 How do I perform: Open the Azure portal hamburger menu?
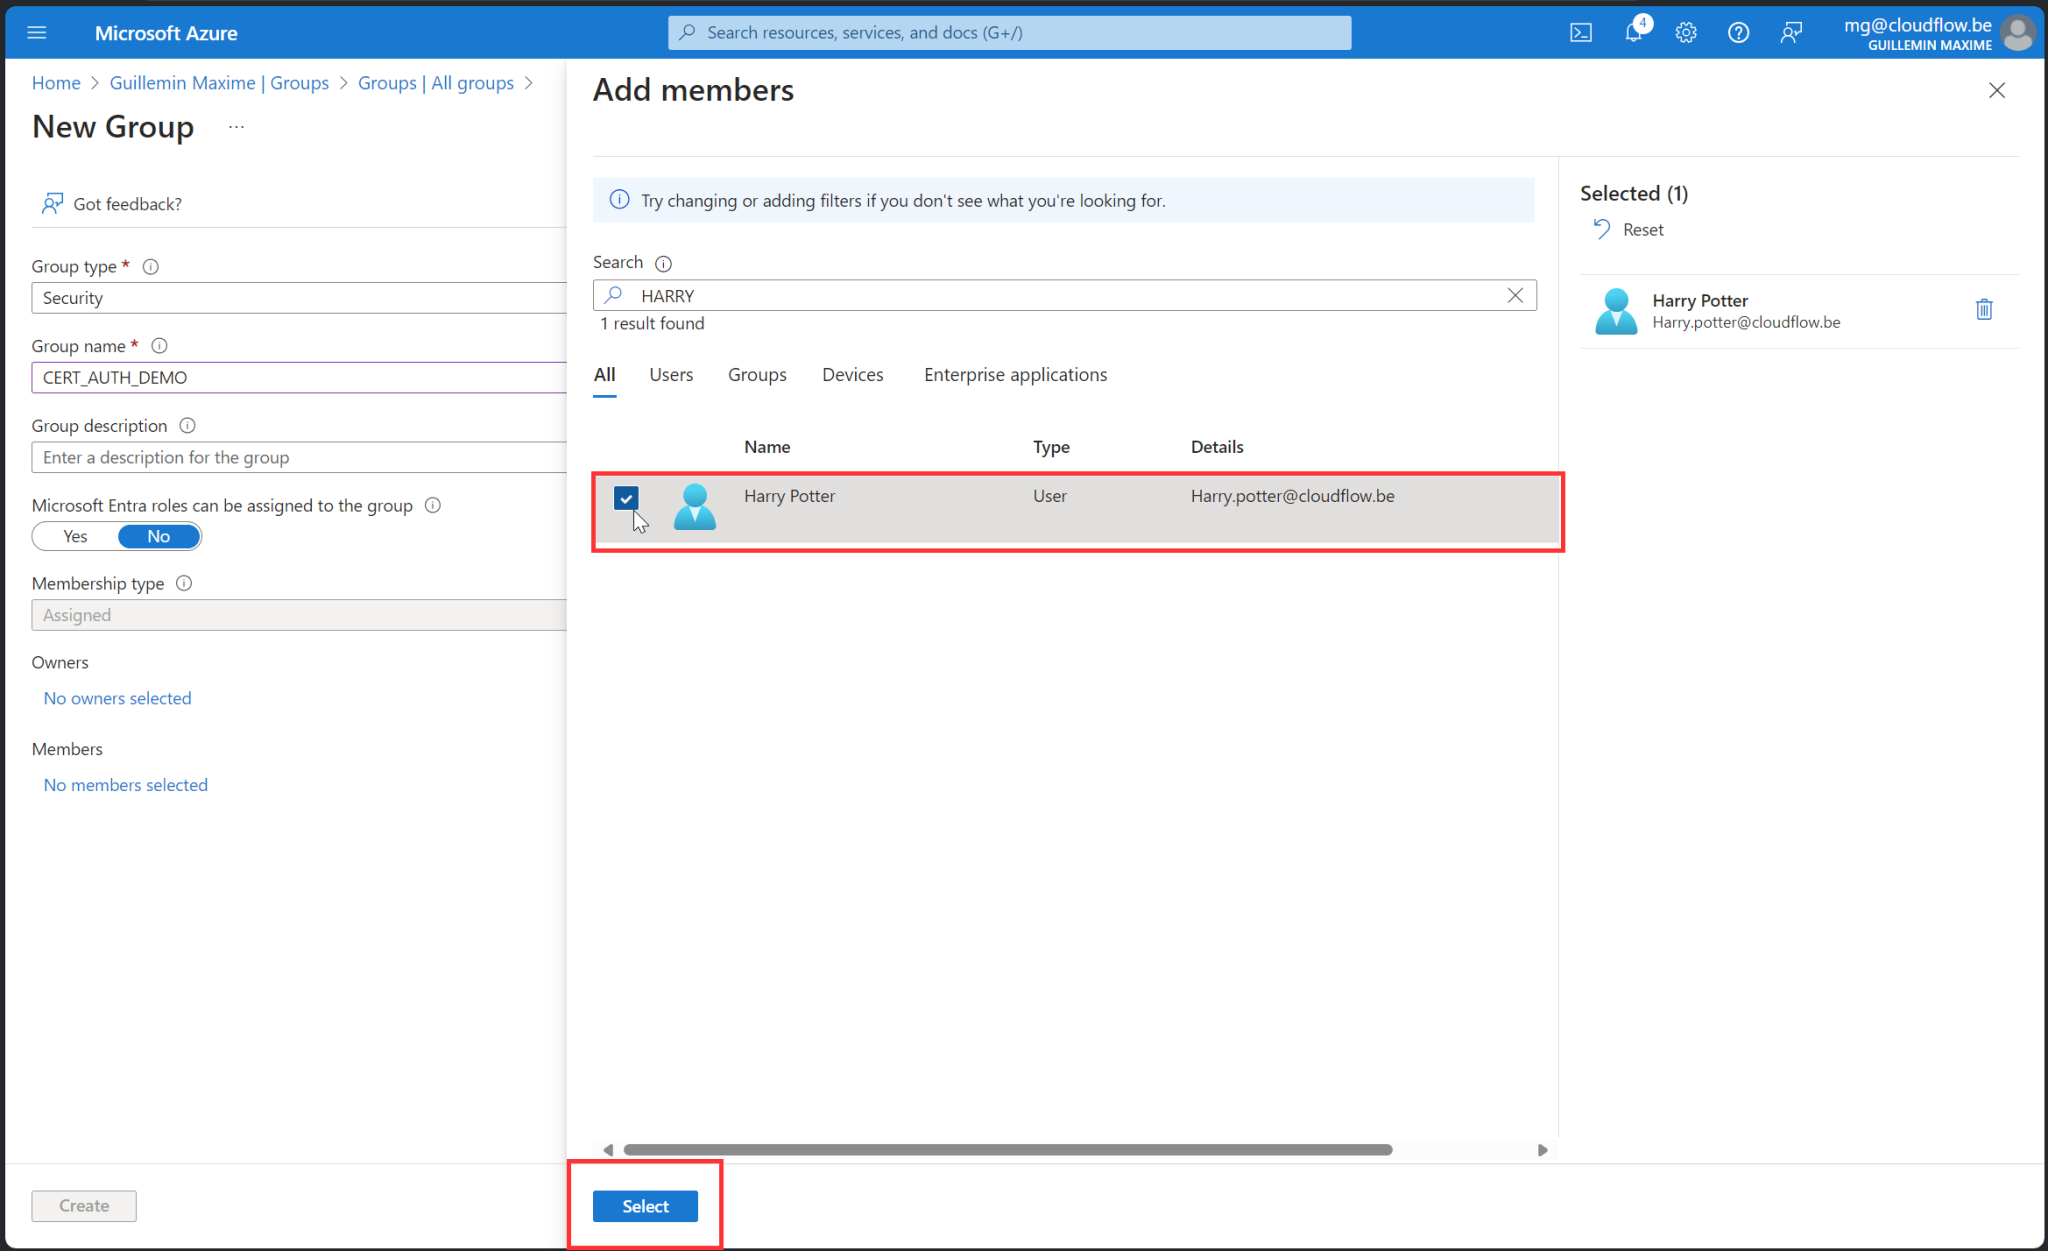(36, 32)
